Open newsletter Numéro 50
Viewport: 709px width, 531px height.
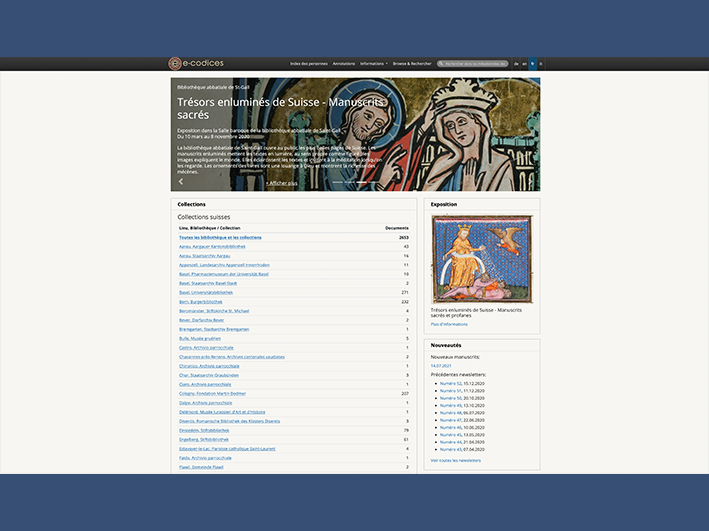(450, 398)
